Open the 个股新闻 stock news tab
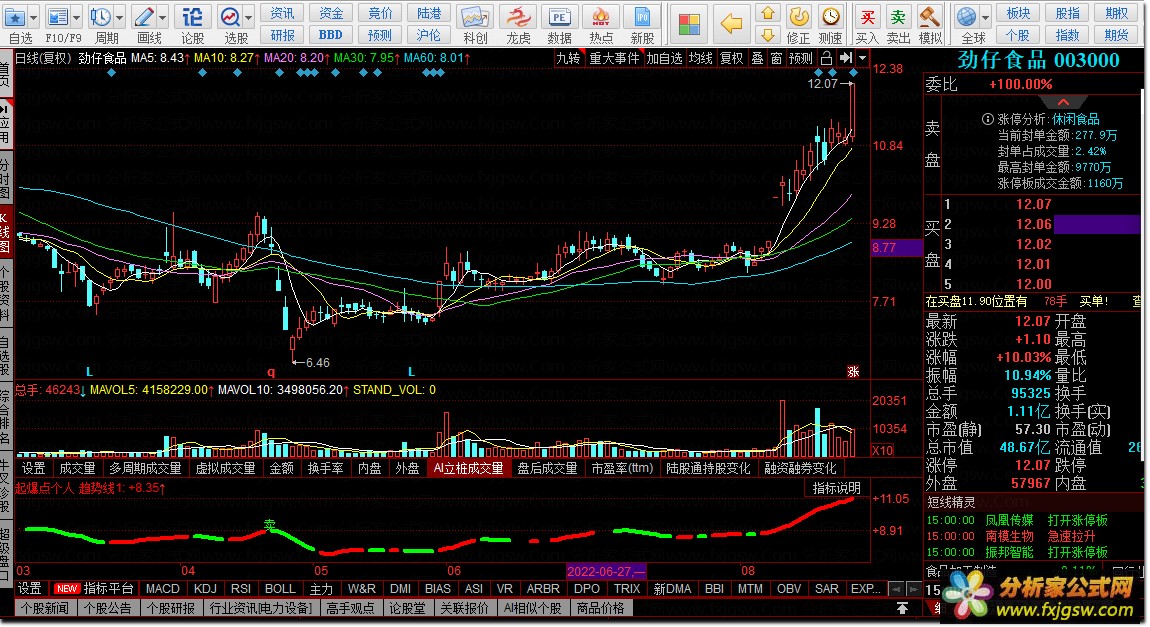The height and width of the screenshot is (627, 1150). (x=45, y=609)
